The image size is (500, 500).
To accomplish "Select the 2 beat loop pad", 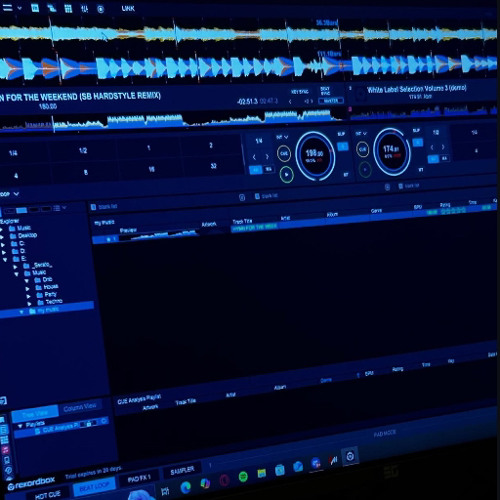I will point(211,145).
